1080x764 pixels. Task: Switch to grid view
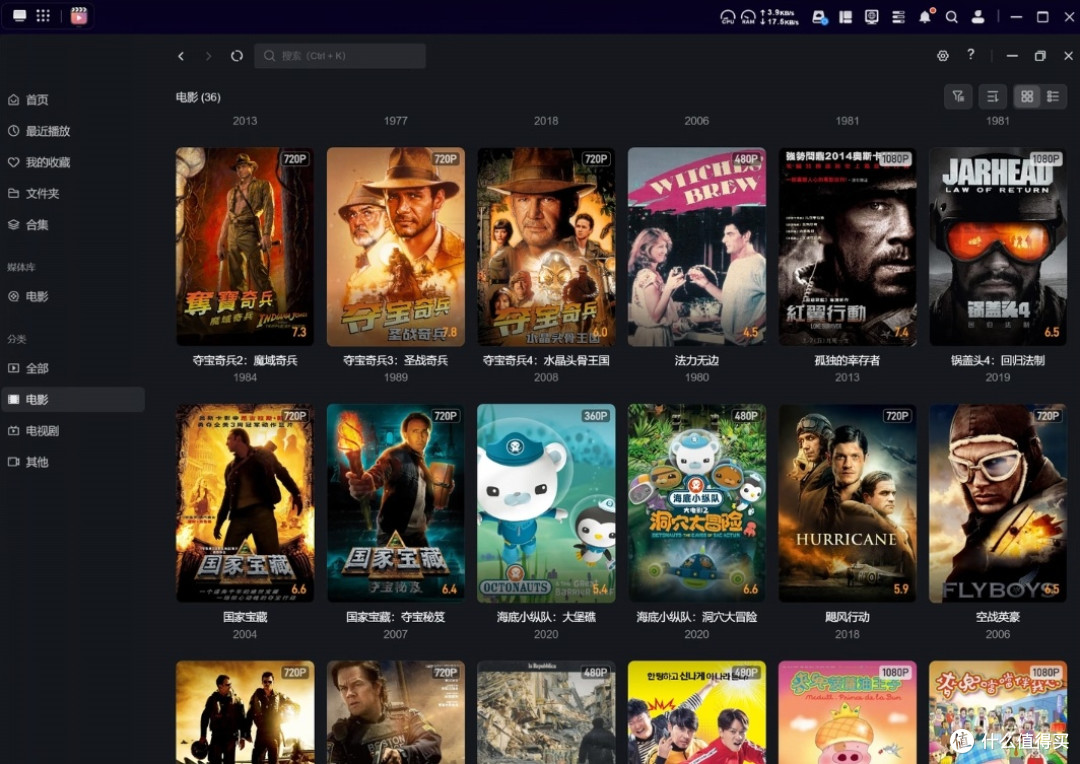[x=1027, y=96]
